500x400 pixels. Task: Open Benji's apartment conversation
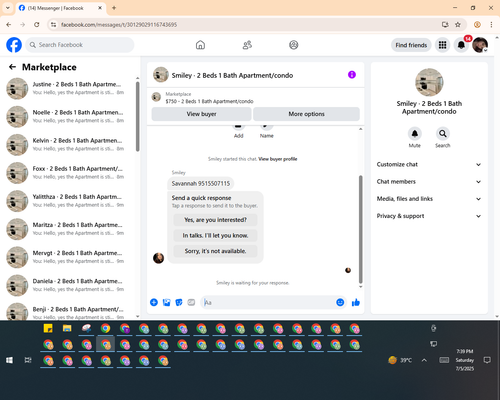(x=68, y=312)
